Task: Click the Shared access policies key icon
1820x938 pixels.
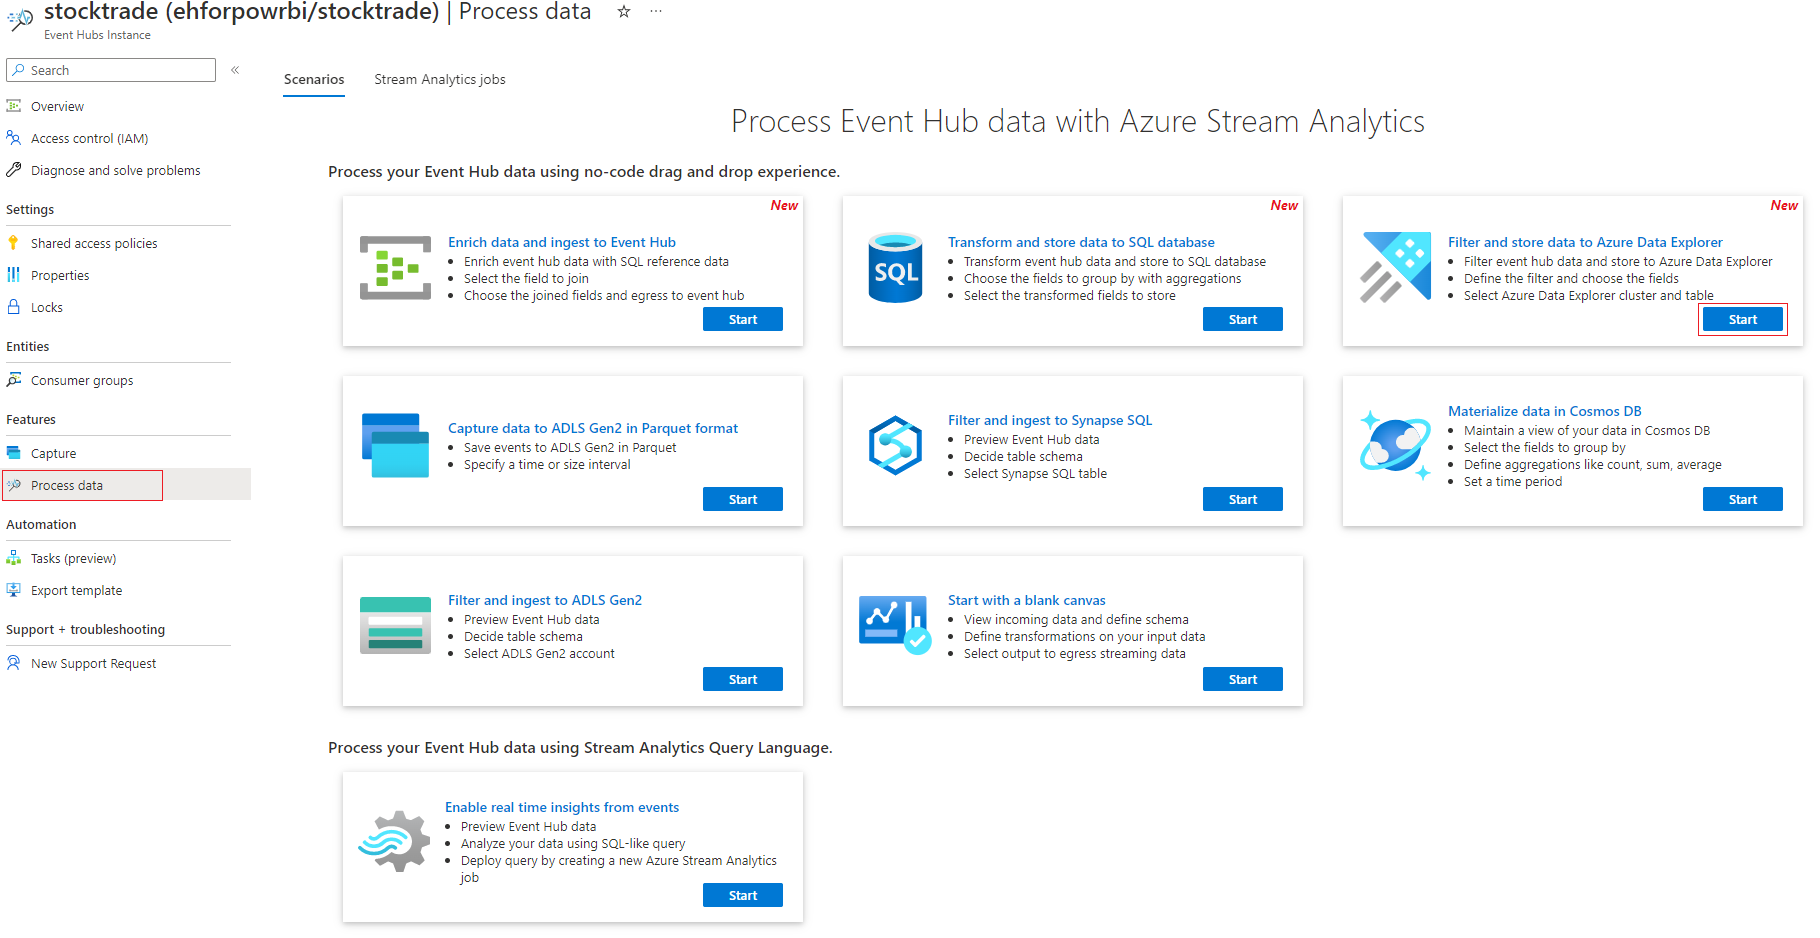Action: 13,243
